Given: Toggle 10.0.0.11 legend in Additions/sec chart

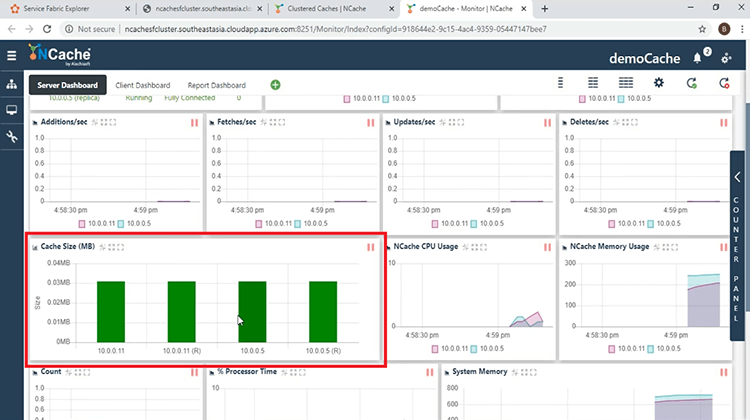Looking at the screenshot, I should pos(97,223).
